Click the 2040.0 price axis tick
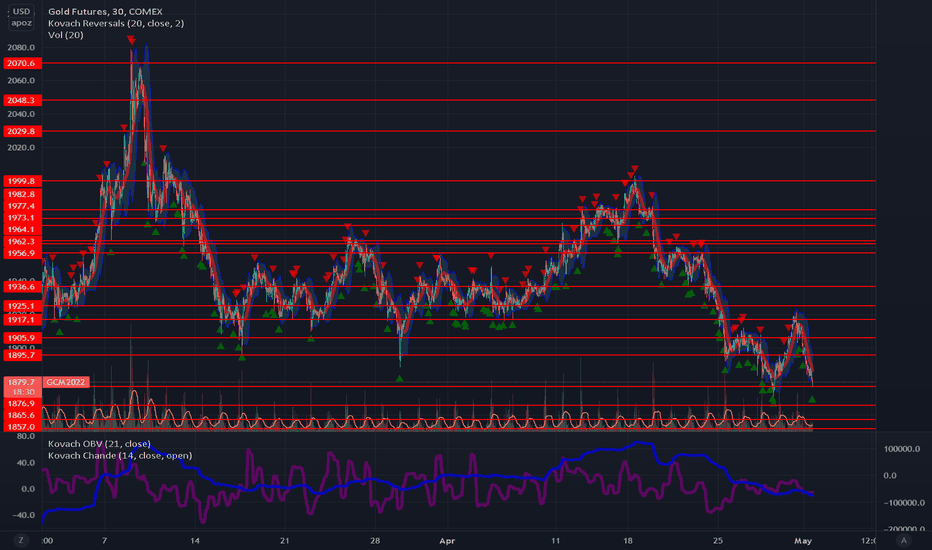The height and width of the screenshot is (550, 932). pos(21,114)
